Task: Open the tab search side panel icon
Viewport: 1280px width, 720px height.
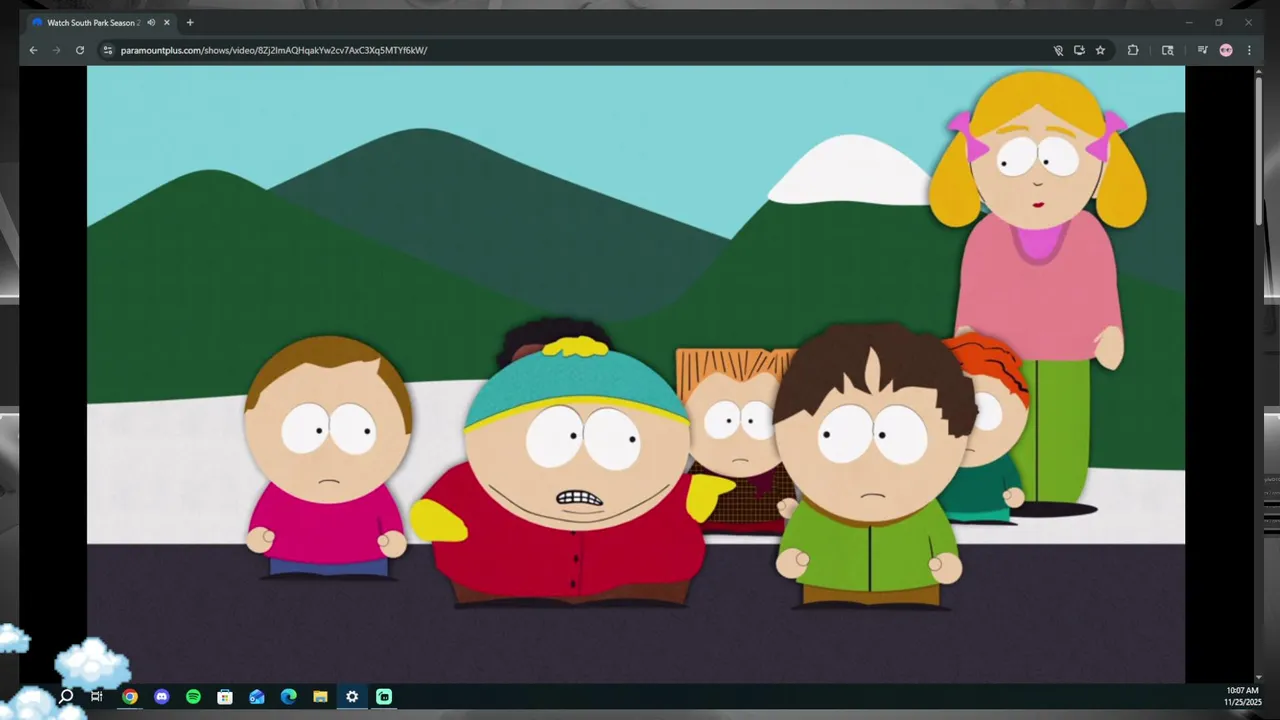Action: 1167,50
